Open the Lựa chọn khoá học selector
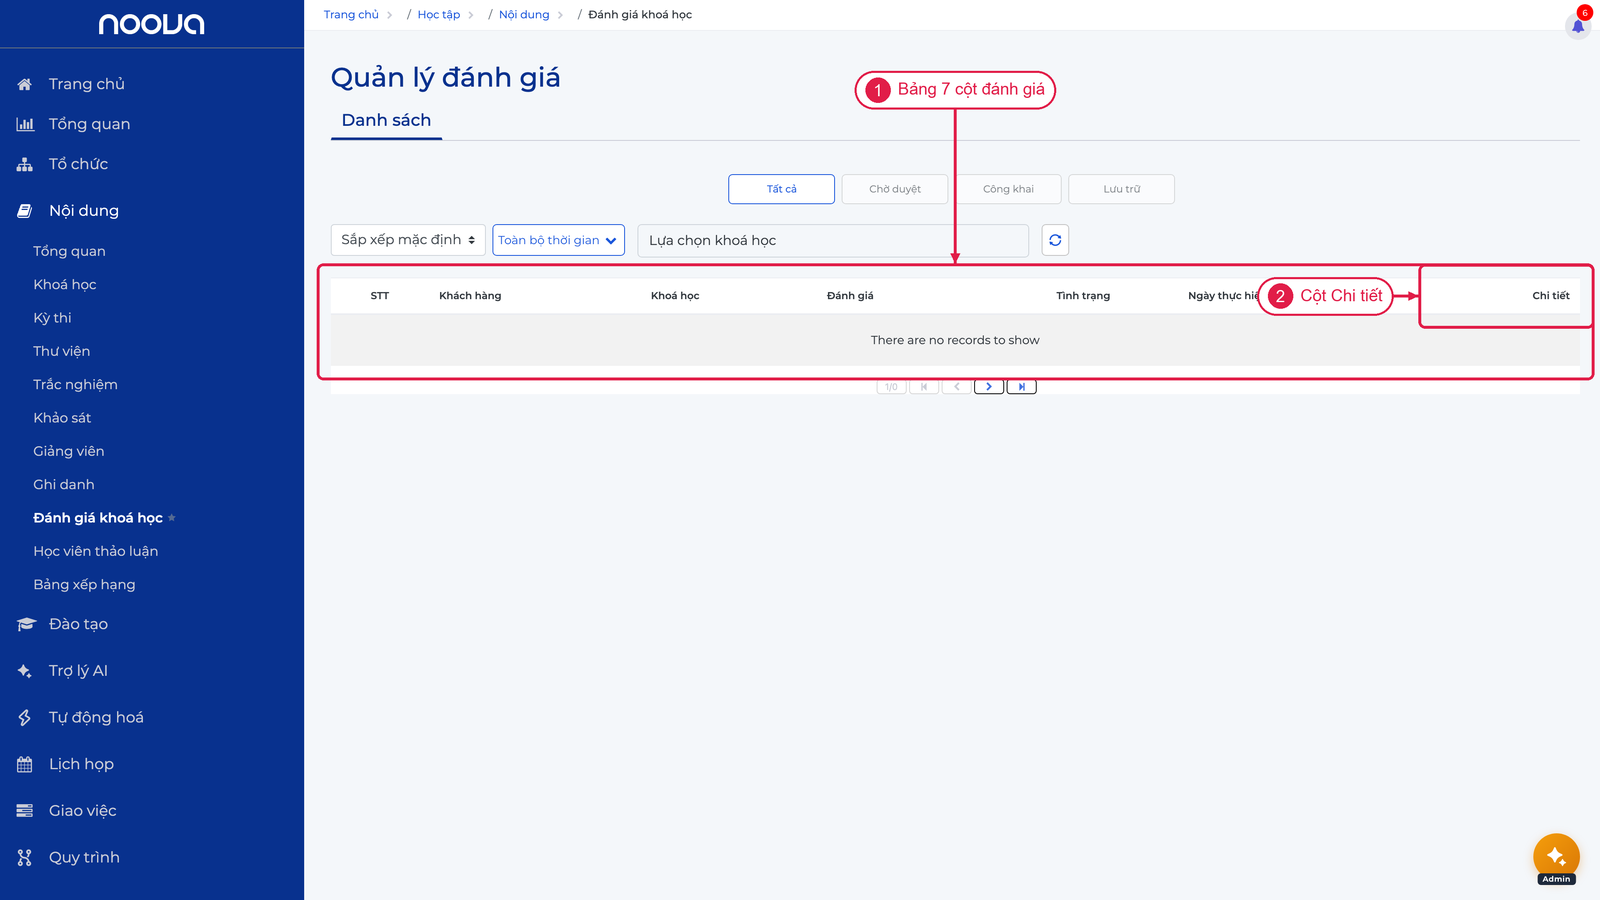This screenshot has height=900, width=1600. pos(833,240)
